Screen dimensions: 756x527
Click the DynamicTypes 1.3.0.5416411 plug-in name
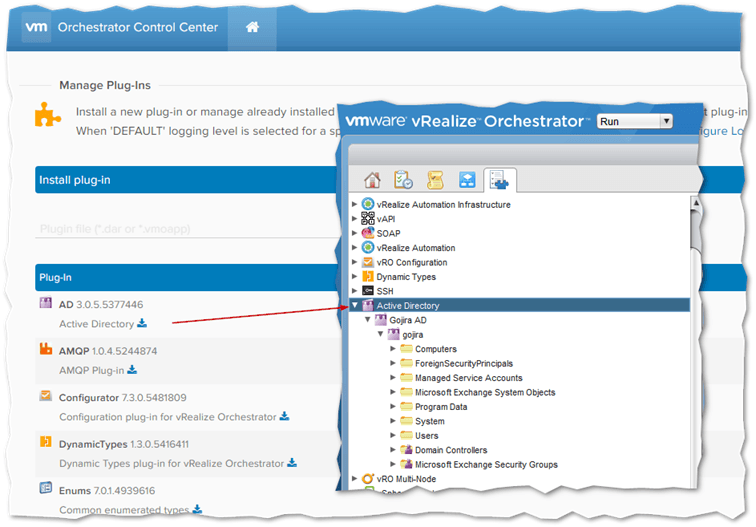pyautogui.click(x=124, y=444)
